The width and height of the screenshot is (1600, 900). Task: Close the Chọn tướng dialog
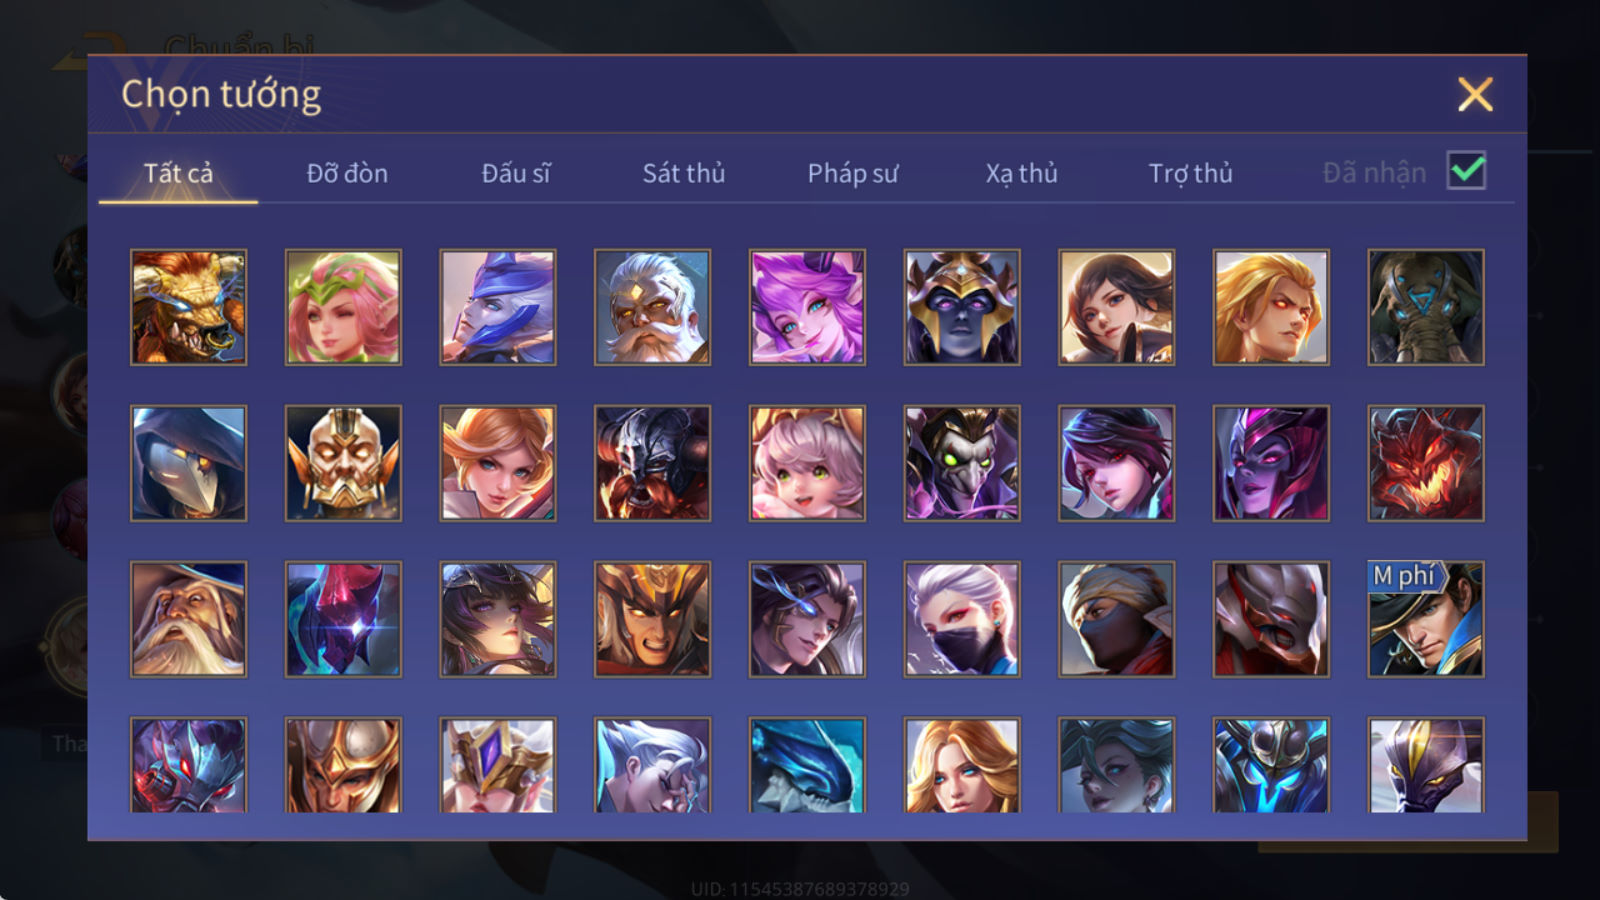point(1475,95)
